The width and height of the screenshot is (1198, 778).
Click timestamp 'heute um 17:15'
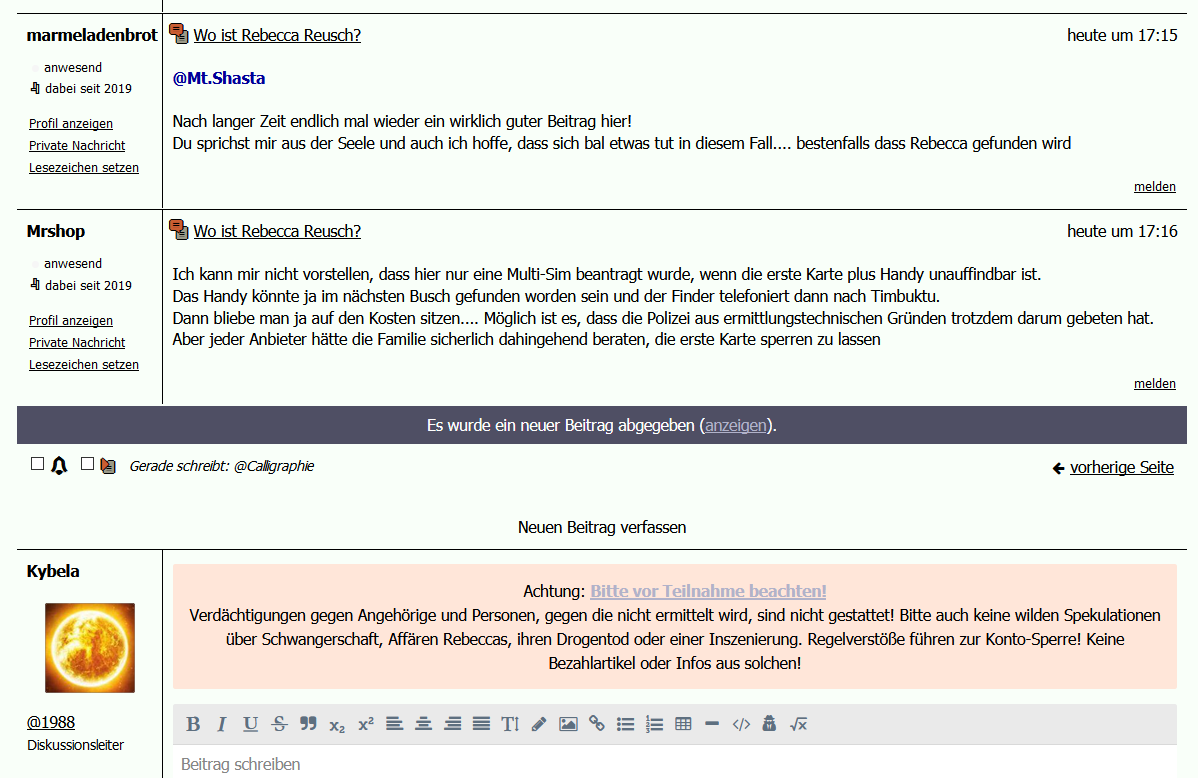click(x=1122, y=35)
